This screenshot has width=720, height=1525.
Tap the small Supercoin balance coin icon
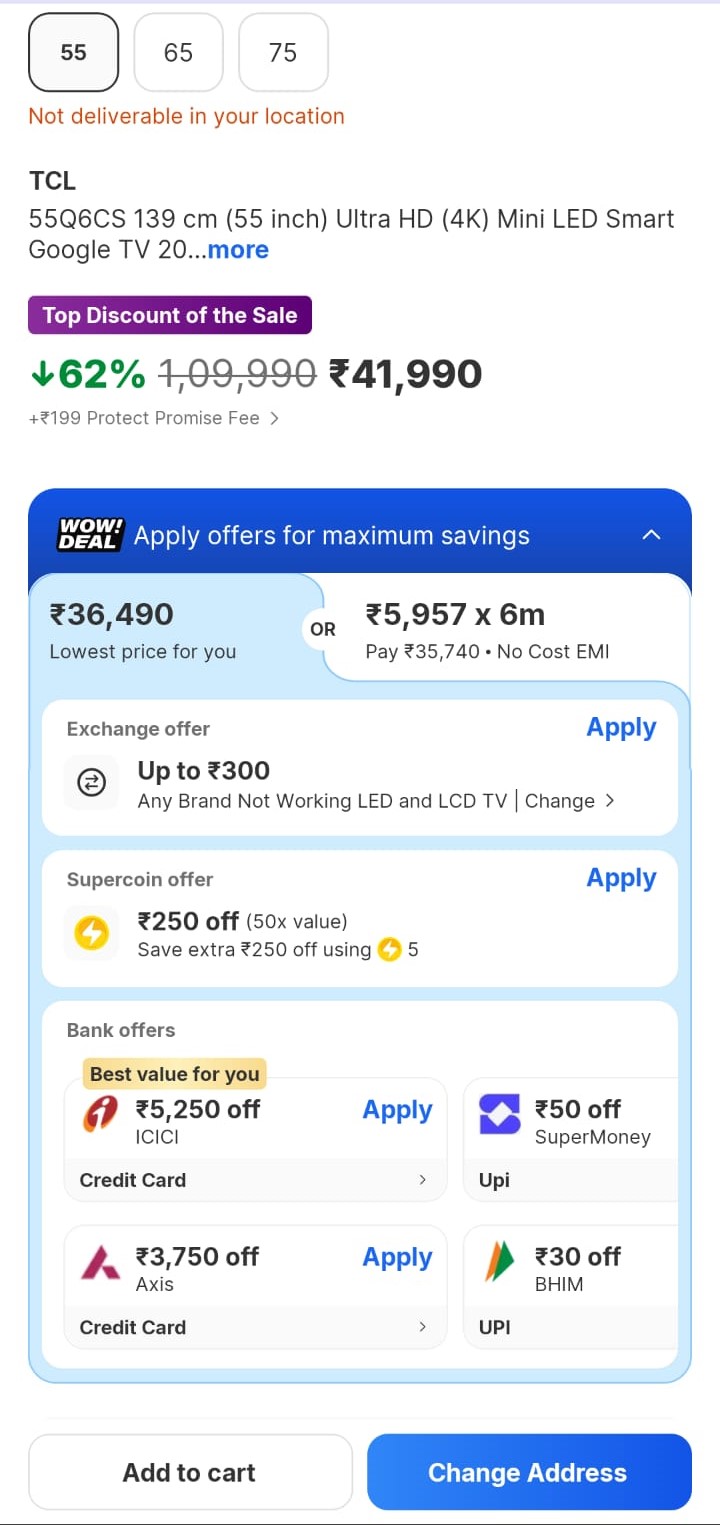pyautogui.click(x=389, y=949)
